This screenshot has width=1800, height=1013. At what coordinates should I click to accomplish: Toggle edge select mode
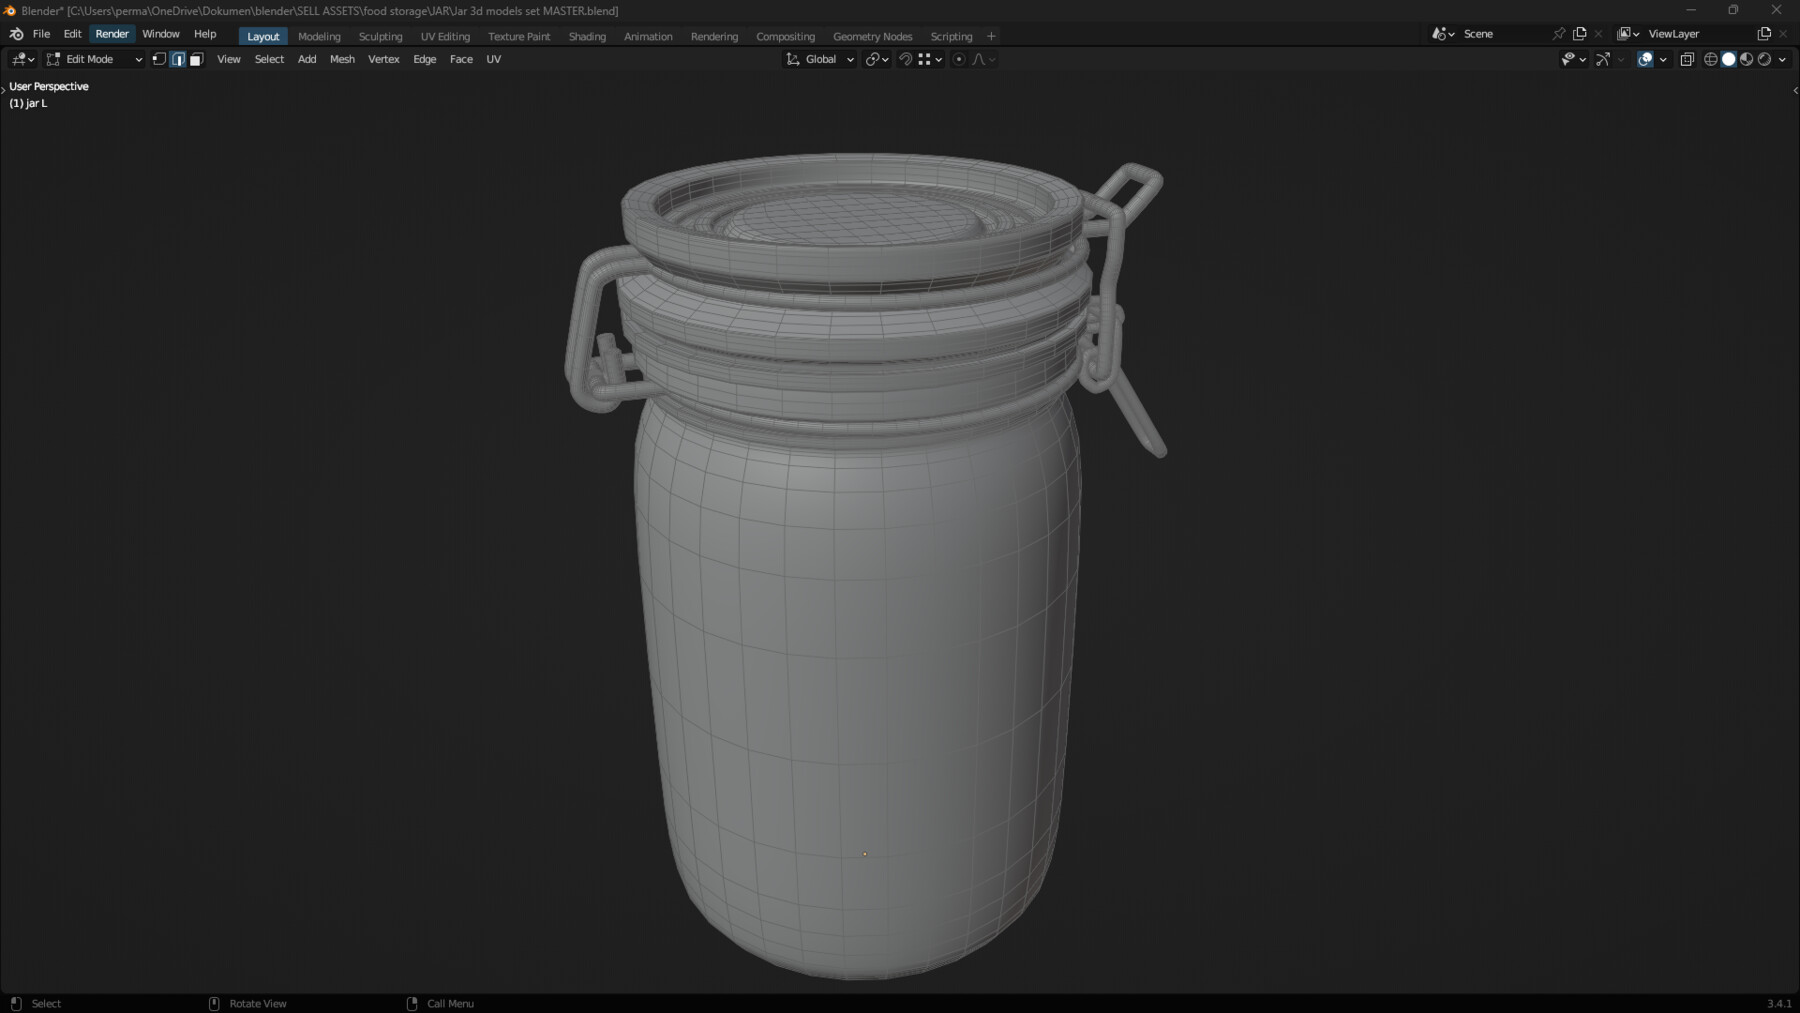click(178, 59)
